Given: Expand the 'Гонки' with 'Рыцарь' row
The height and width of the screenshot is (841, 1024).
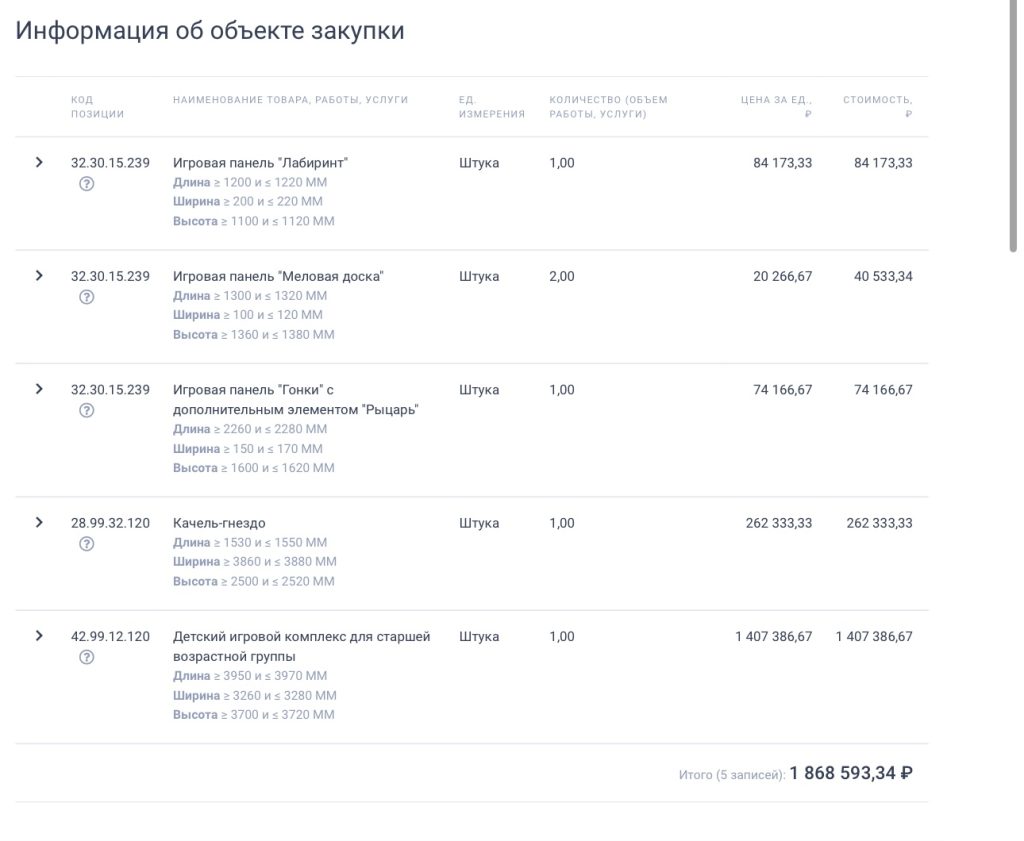Looking at the screenshot, I should (x=39, y=389).
